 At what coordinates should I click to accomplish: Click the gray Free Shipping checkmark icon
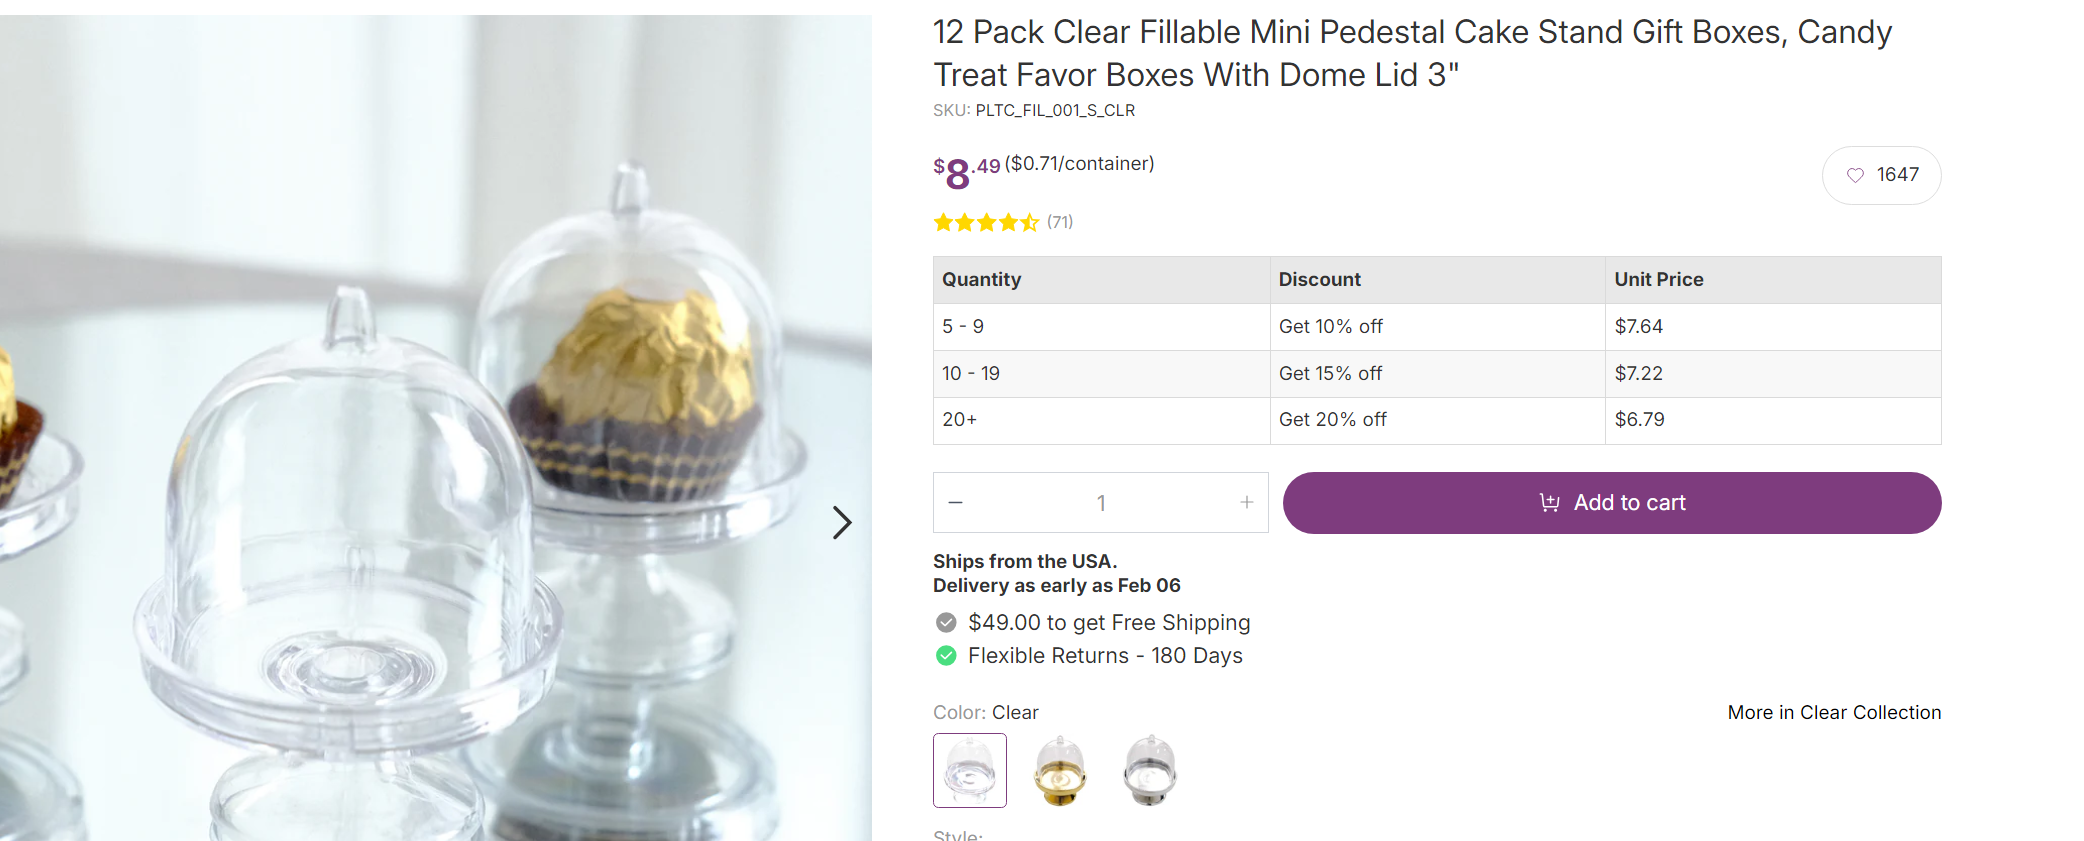point(946,623)
